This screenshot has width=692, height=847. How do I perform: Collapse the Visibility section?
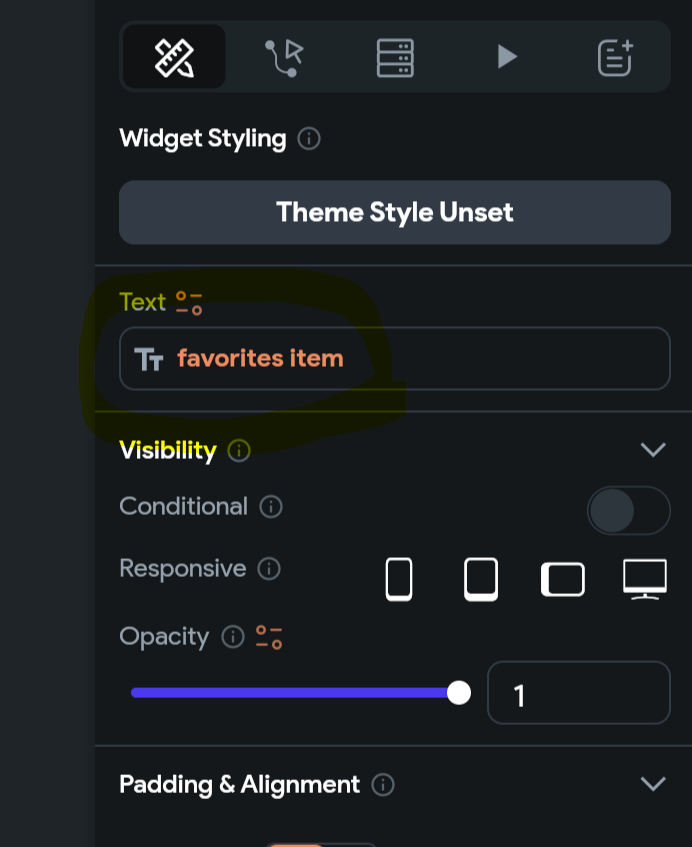[652, 450]
